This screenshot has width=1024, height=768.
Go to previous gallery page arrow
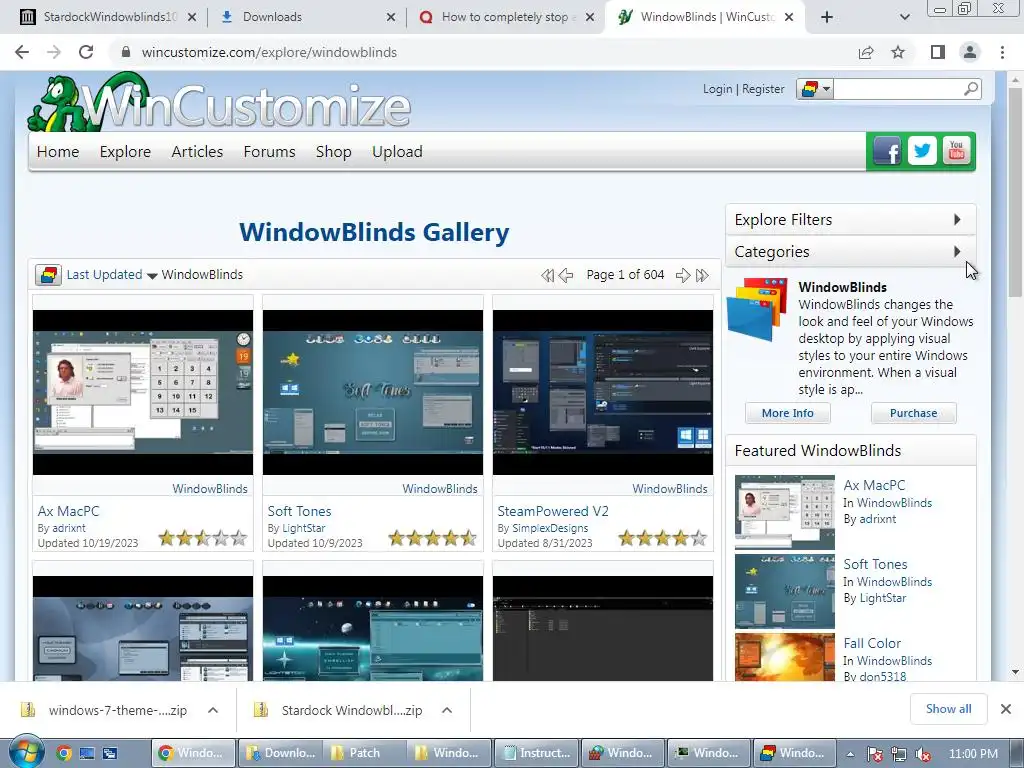pos(567,275)
